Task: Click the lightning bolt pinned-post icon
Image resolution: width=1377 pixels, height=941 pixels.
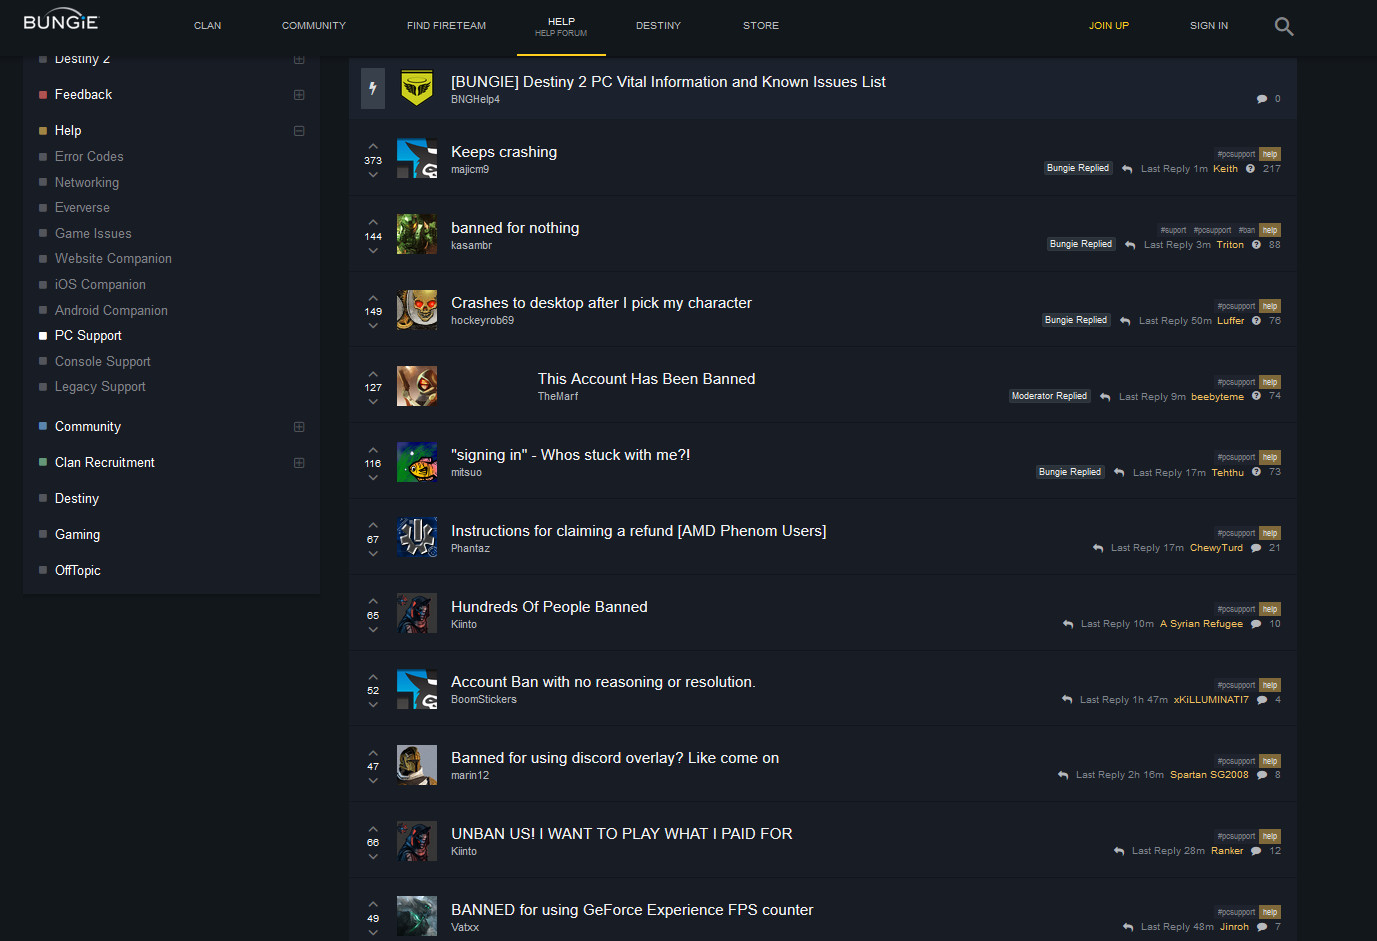Action: point(373,88)
